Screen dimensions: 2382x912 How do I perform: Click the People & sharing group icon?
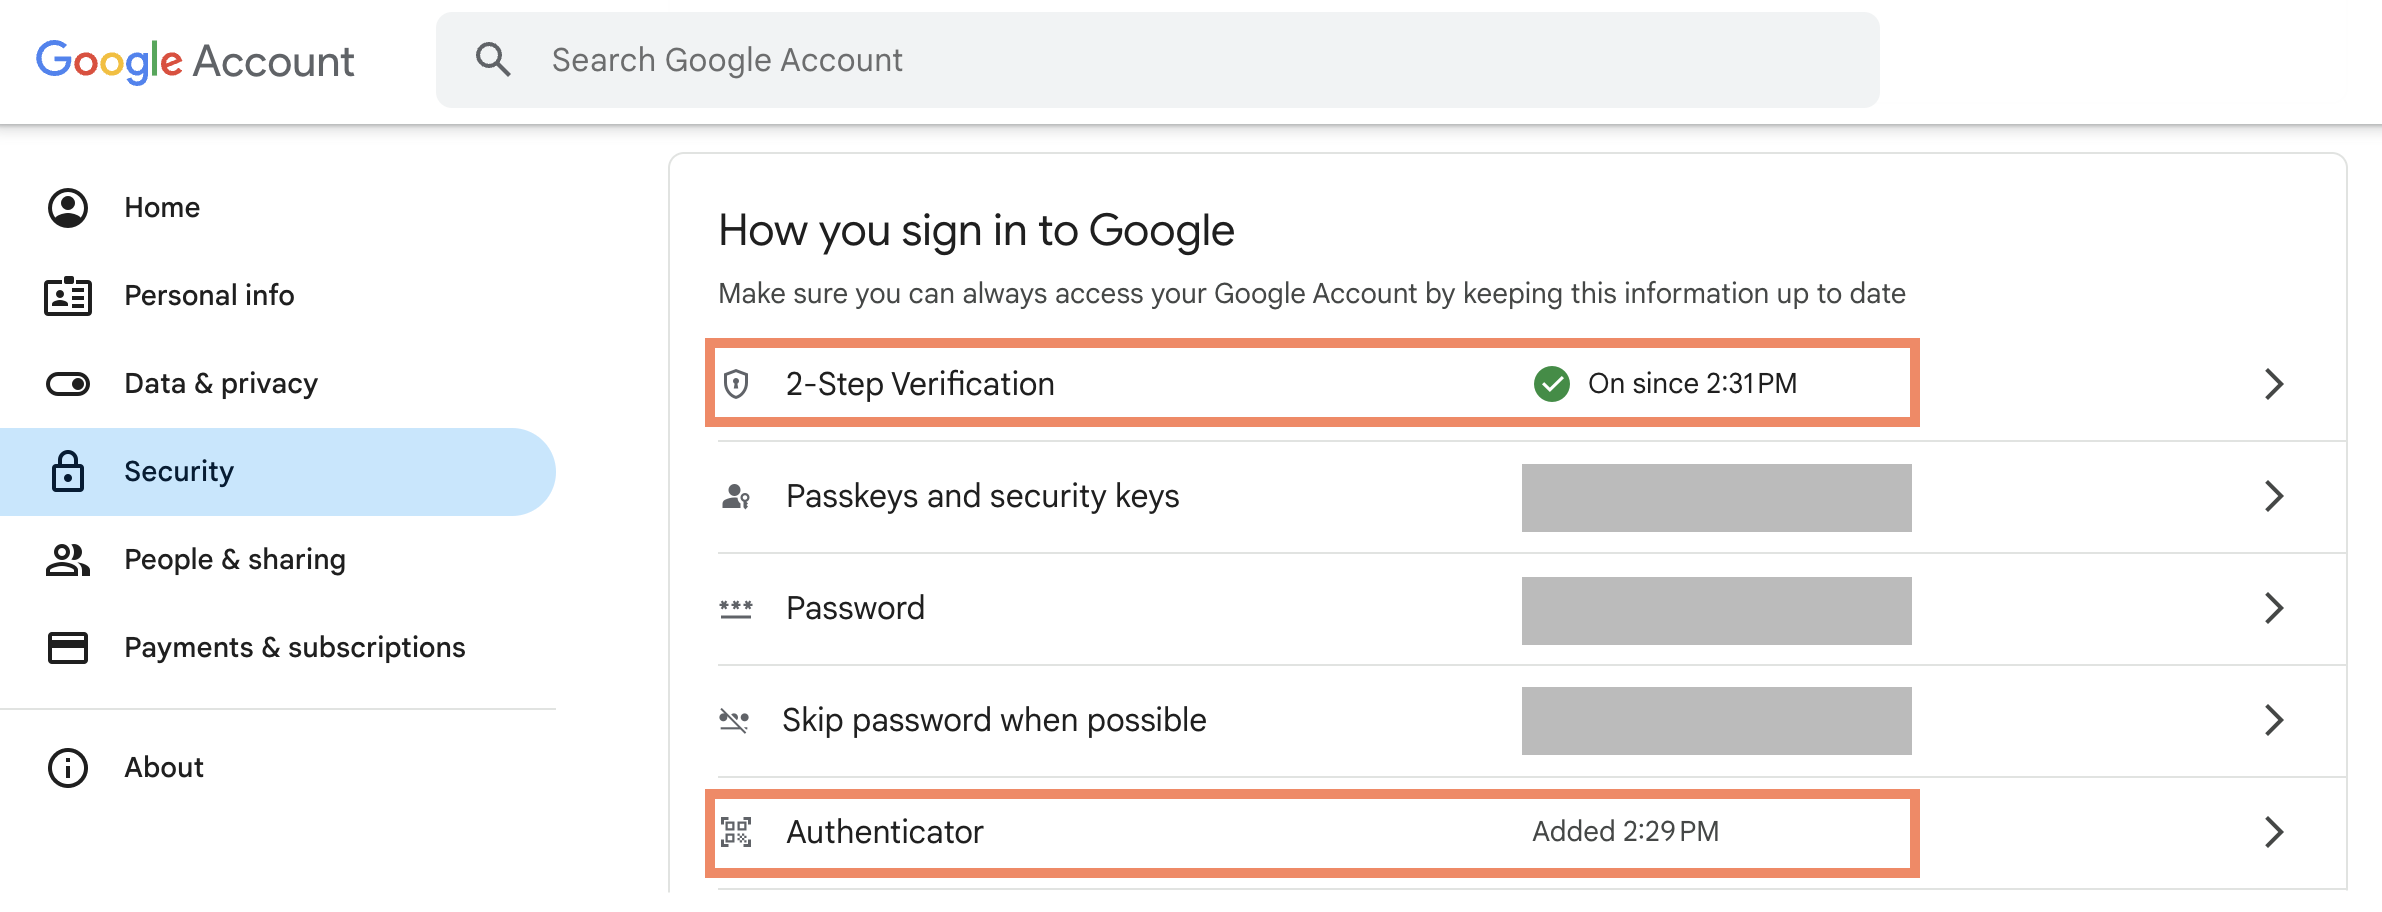[68, 560]
